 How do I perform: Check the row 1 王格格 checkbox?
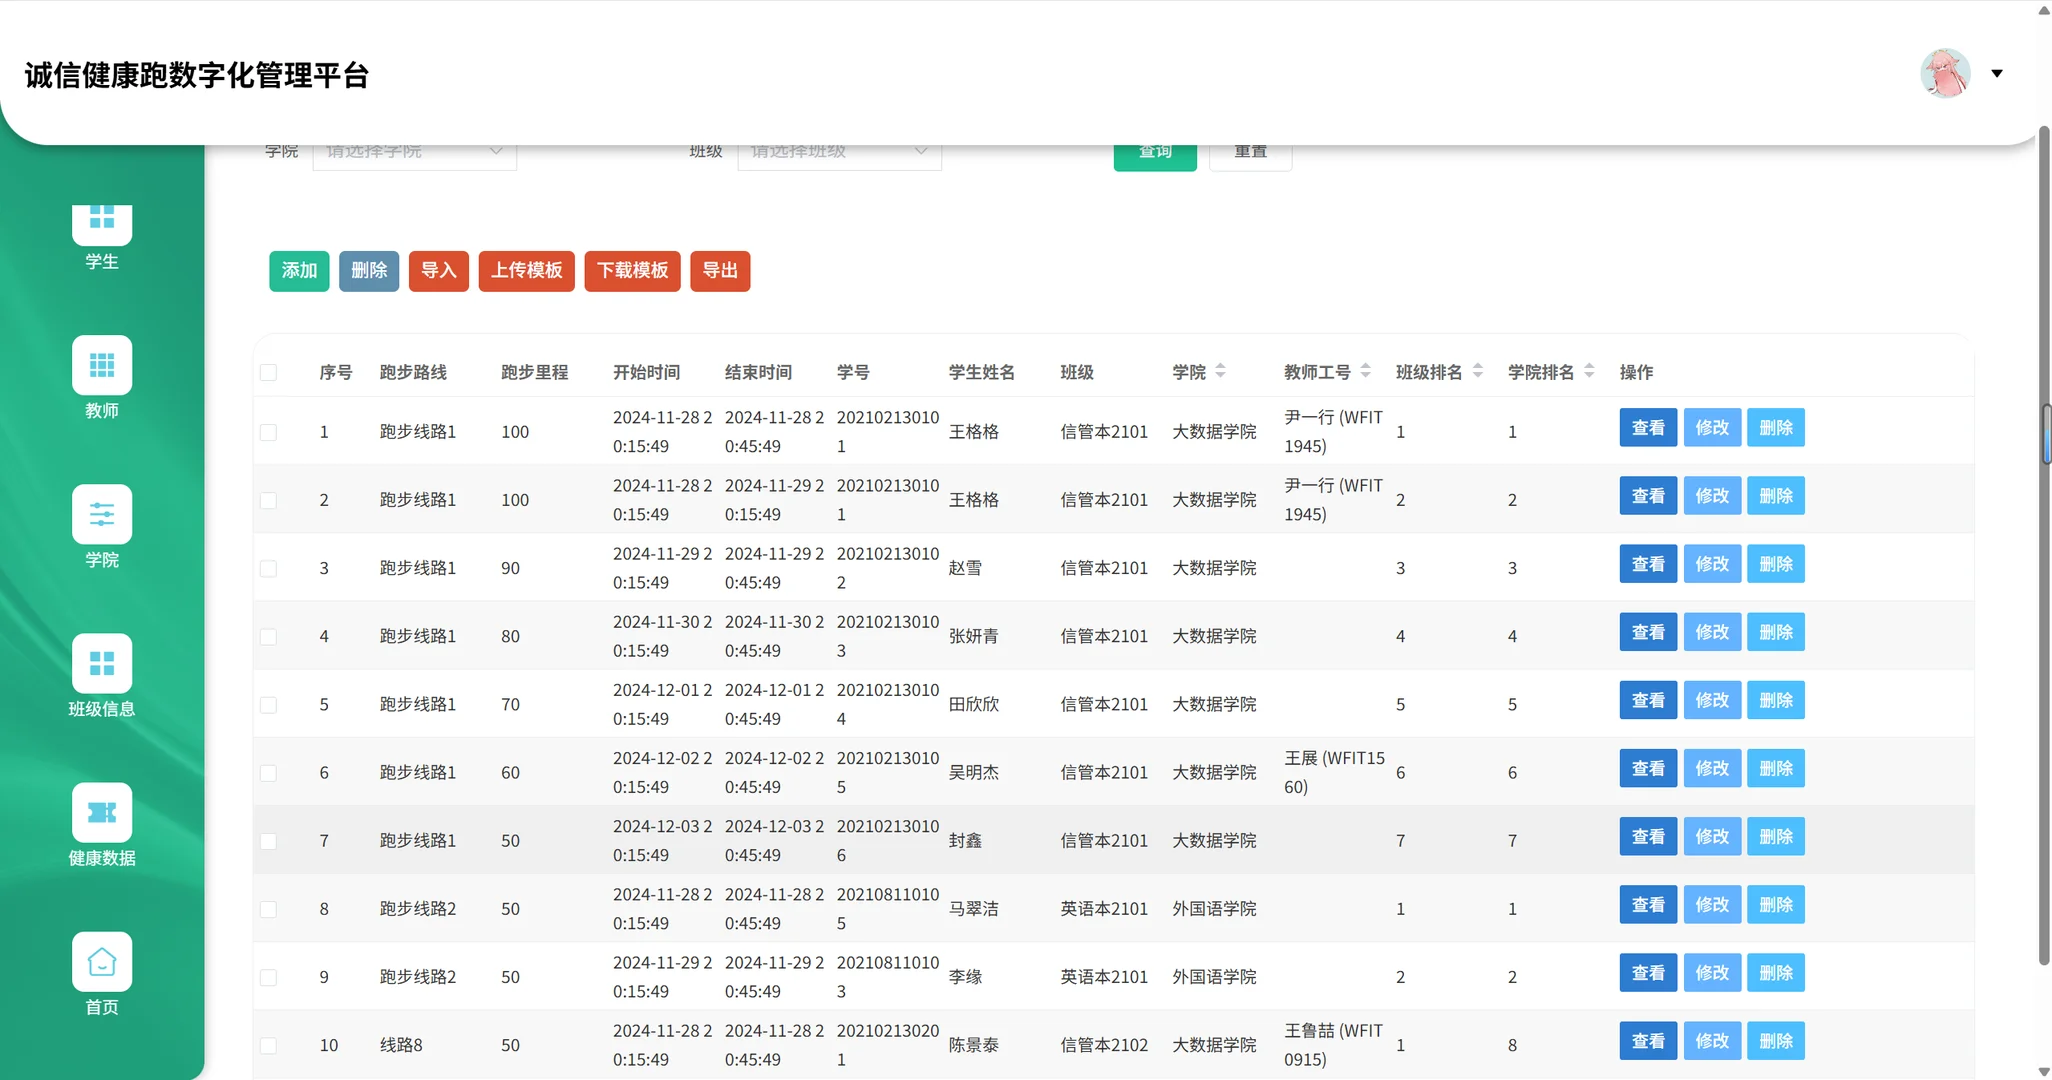coord(268,432)
